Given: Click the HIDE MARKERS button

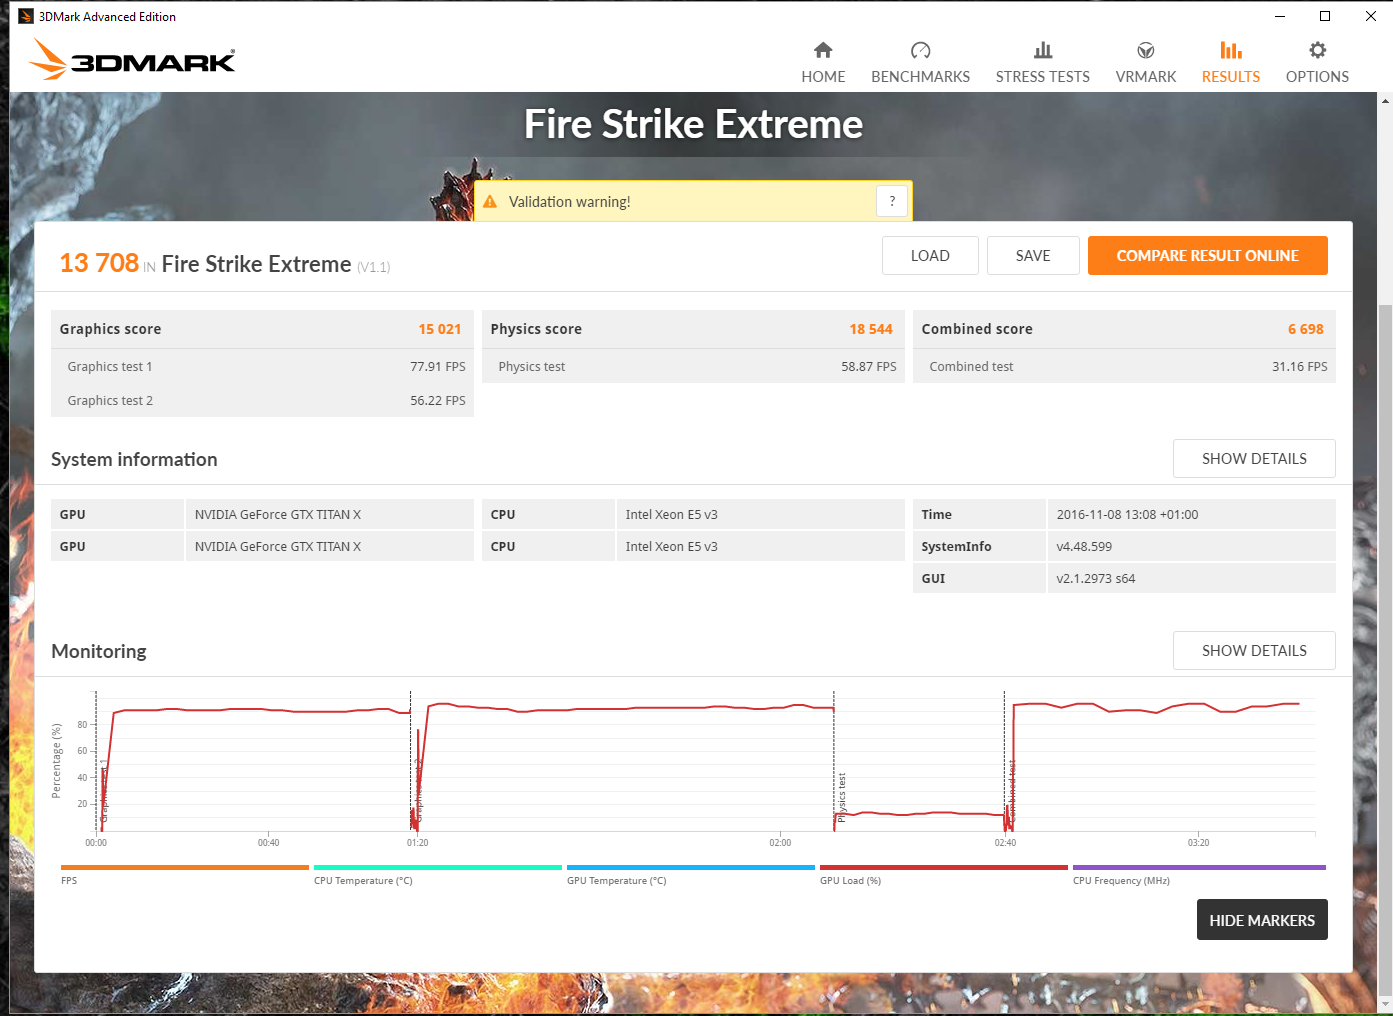Looking at the screenshot, I should 1262,920.
